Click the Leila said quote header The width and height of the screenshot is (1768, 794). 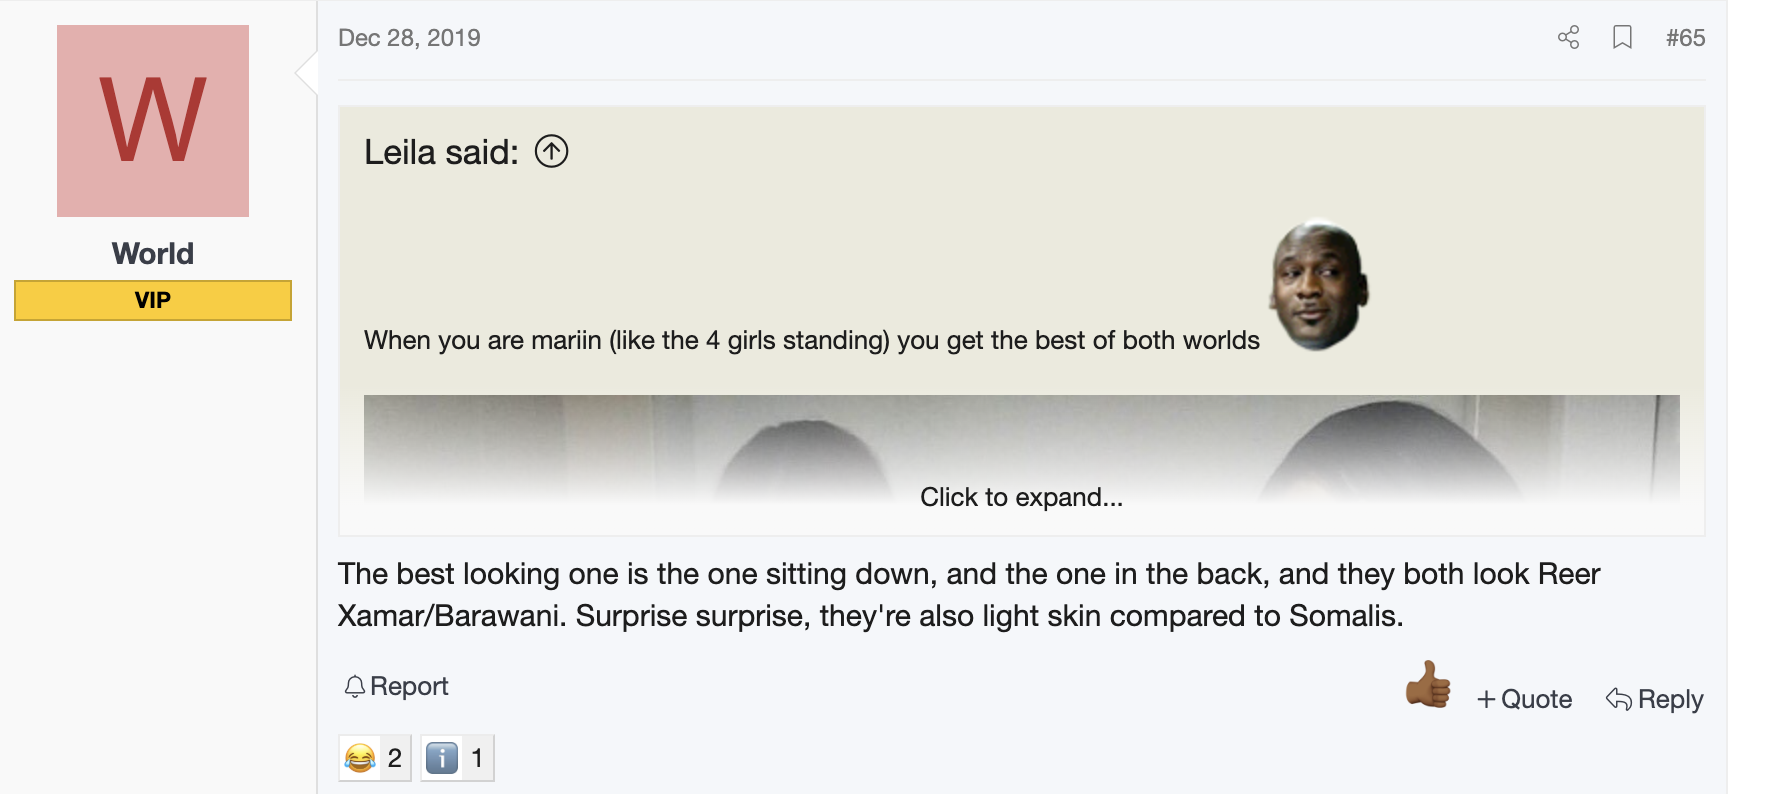(x=441, y=152)
